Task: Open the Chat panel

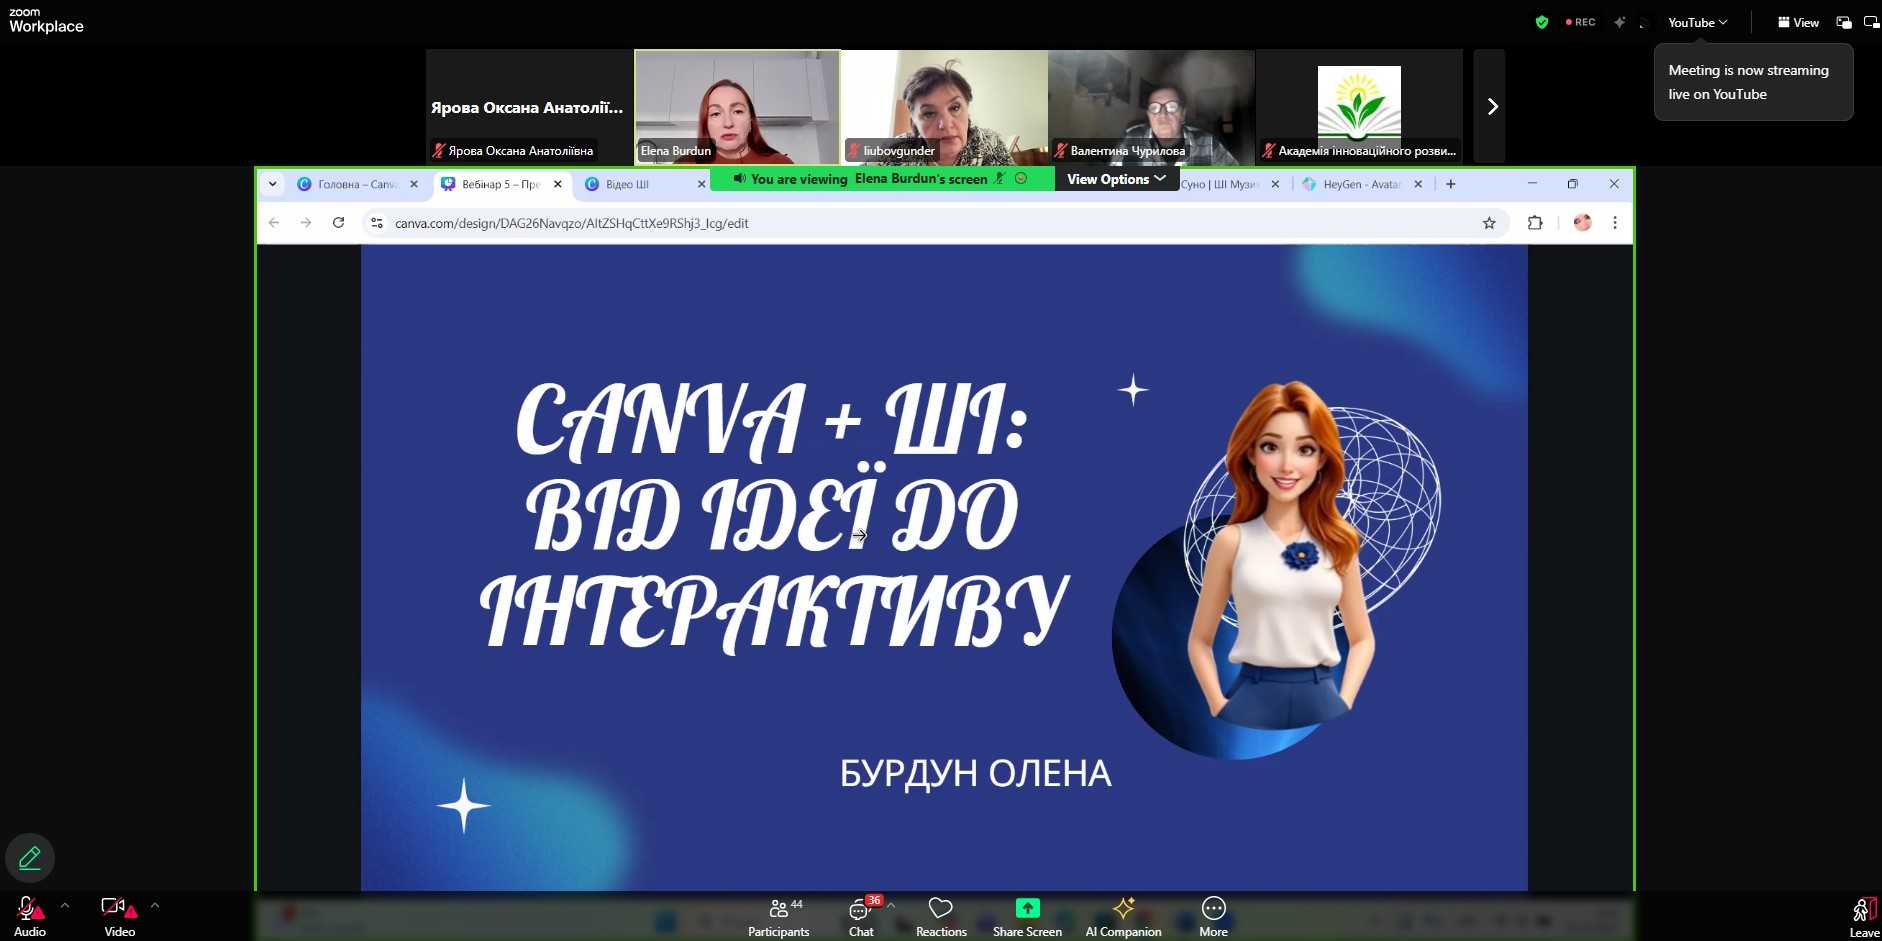Action: [860, 916]
